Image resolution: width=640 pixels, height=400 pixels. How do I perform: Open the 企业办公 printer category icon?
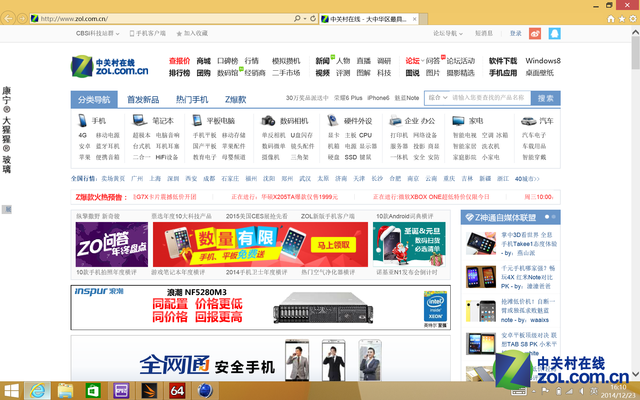pos(395,120)
